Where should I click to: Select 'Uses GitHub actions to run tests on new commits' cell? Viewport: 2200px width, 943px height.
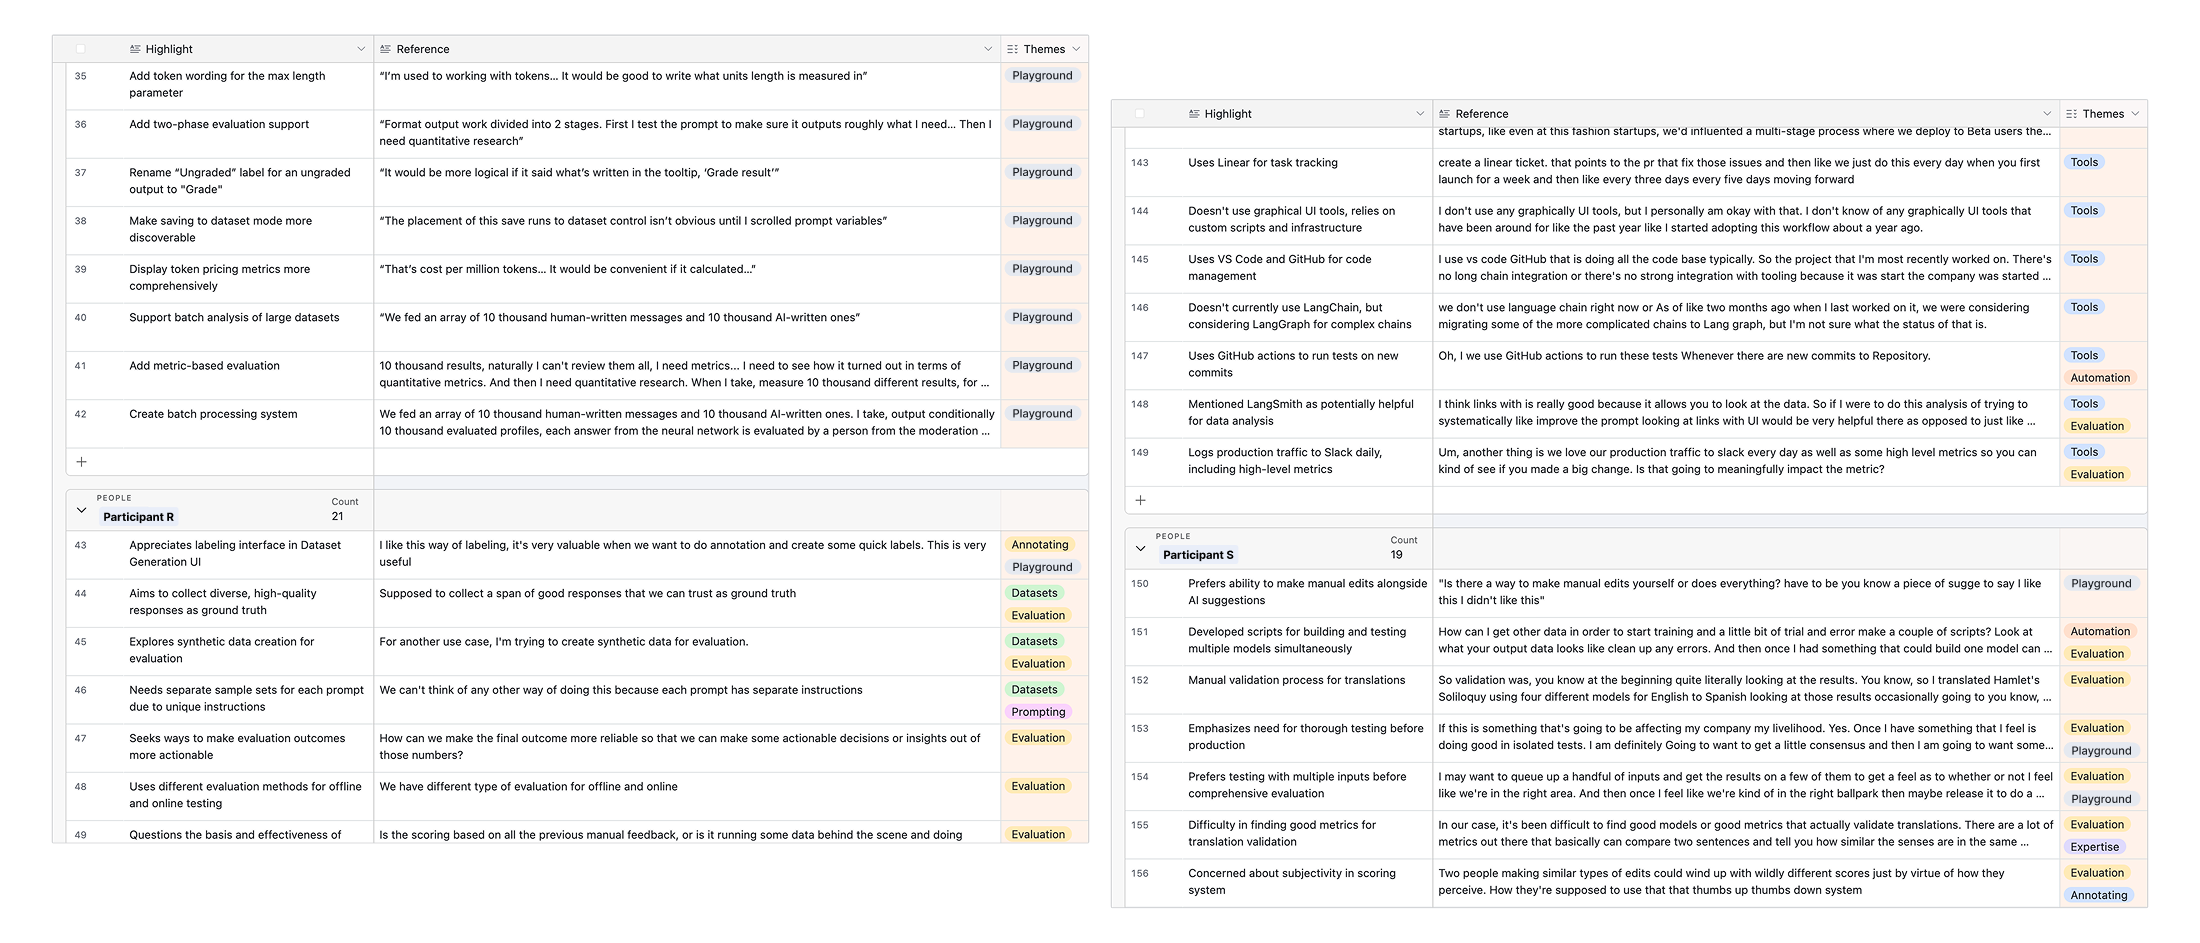(1307, 365)
